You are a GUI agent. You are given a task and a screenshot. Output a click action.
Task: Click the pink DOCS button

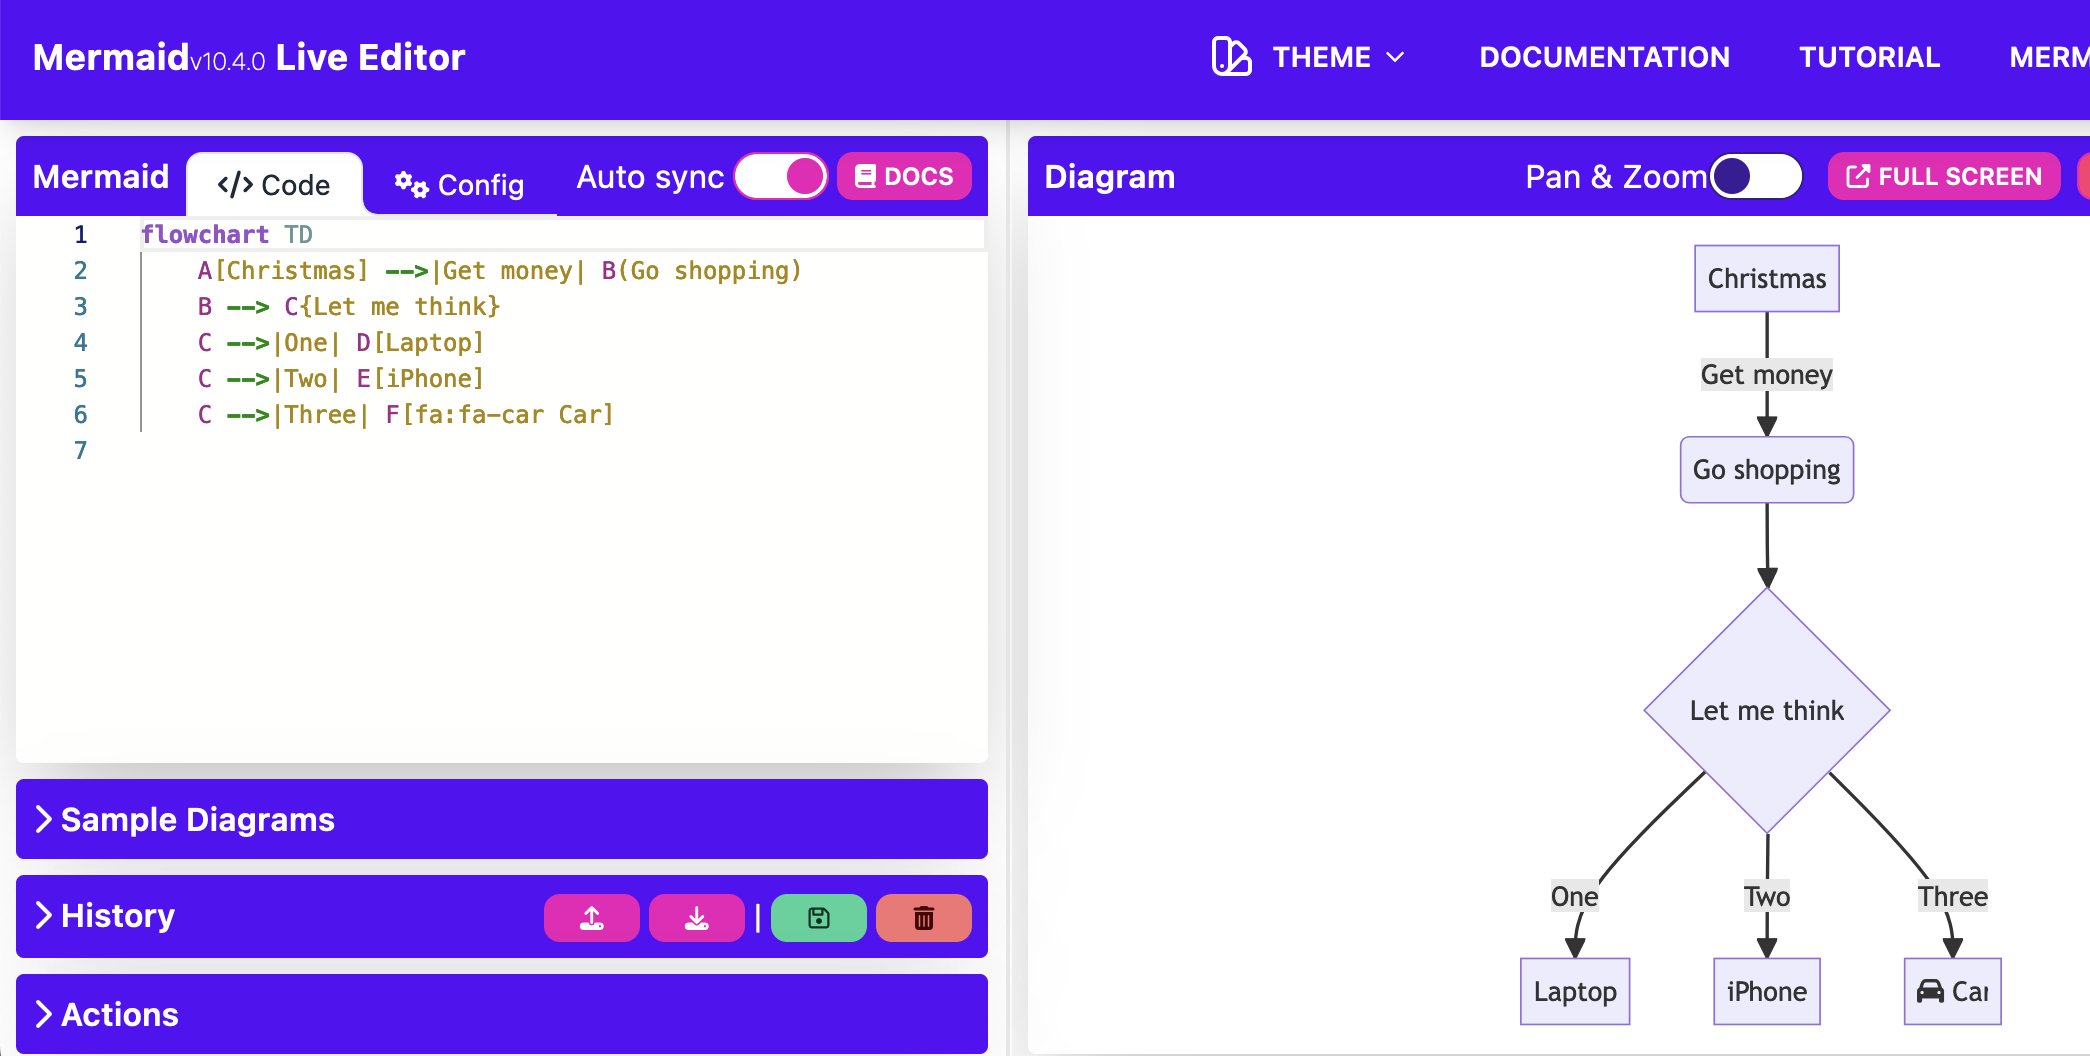(x=904, y=177)
